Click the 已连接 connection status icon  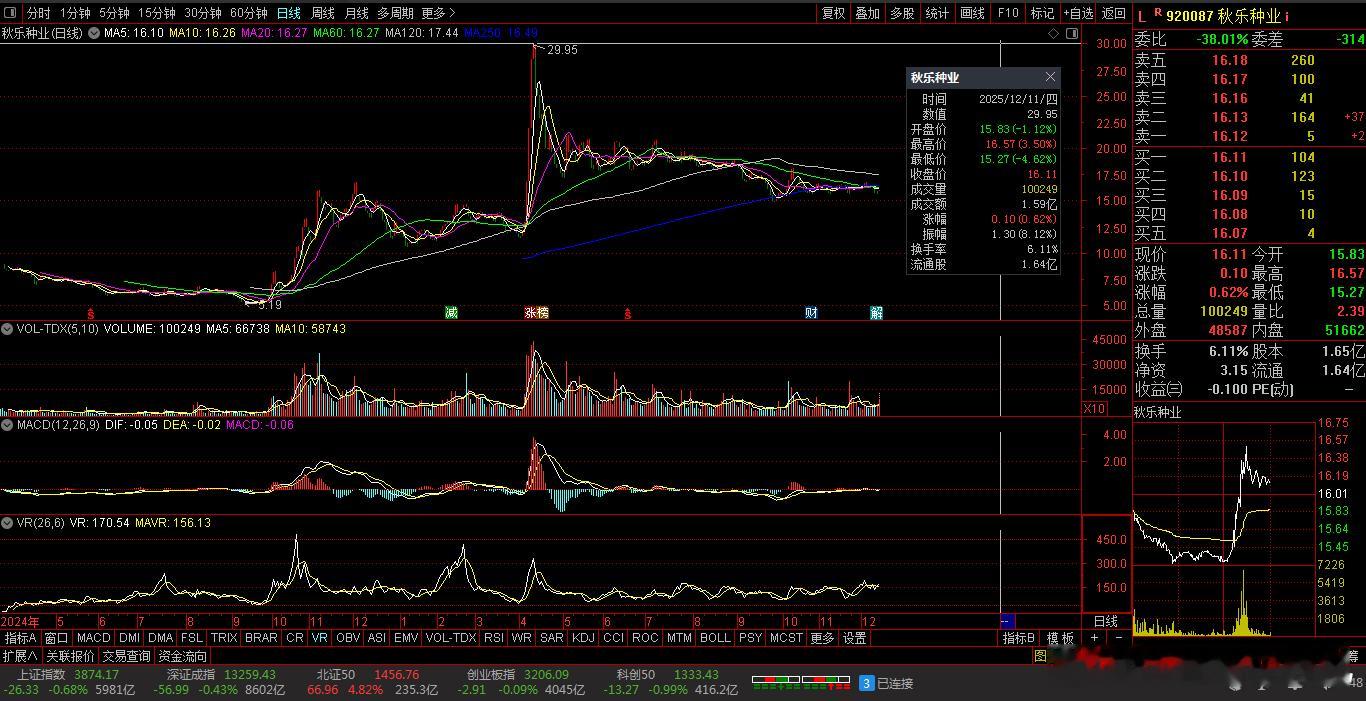866,683
